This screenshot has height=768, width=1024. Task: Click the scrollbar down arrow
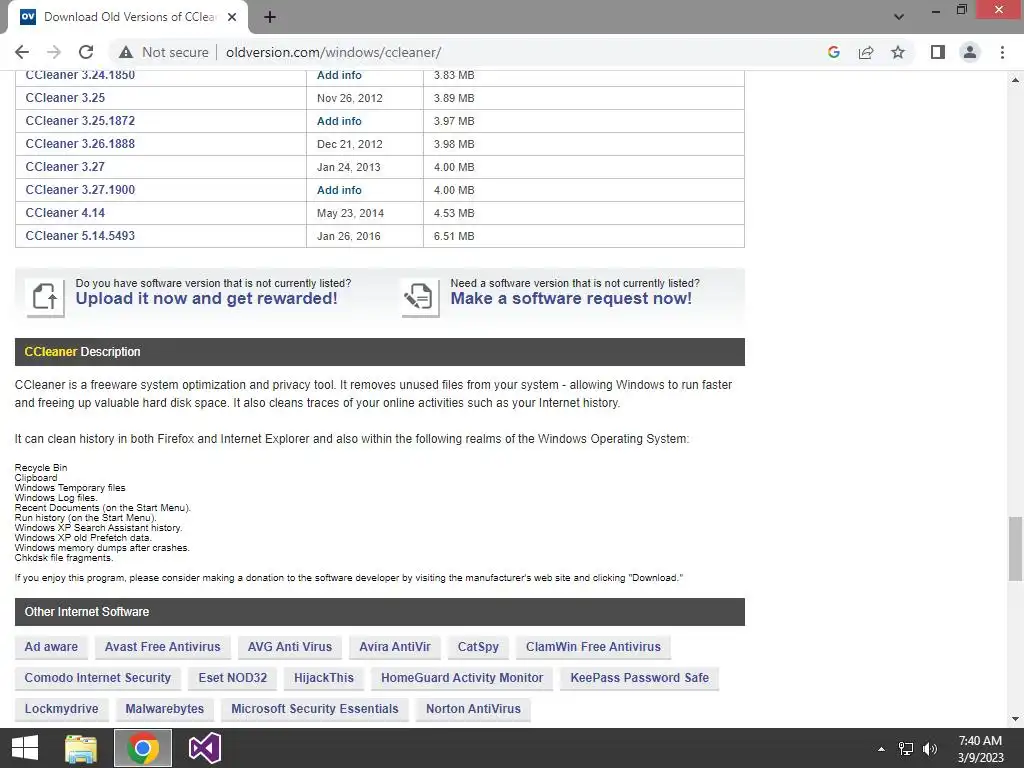(x=1015, y=719)
